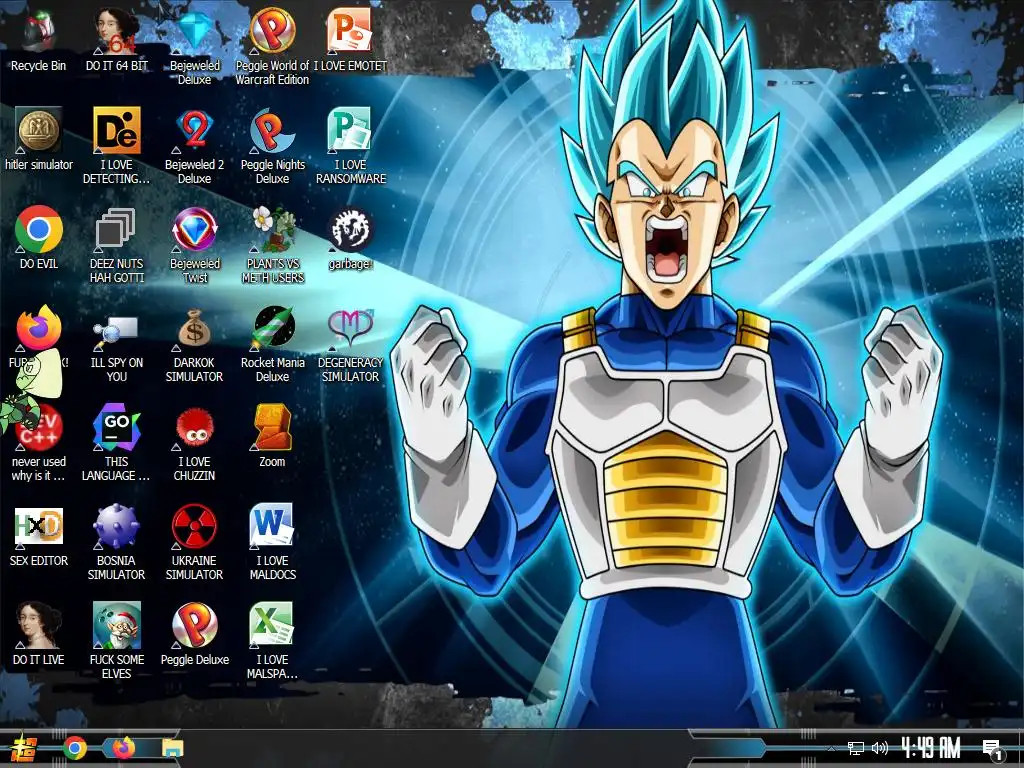Launch the UKRAINE SIMULATOR radiation icon
This screenshot has width=1024, height=768.
point(195,542)
